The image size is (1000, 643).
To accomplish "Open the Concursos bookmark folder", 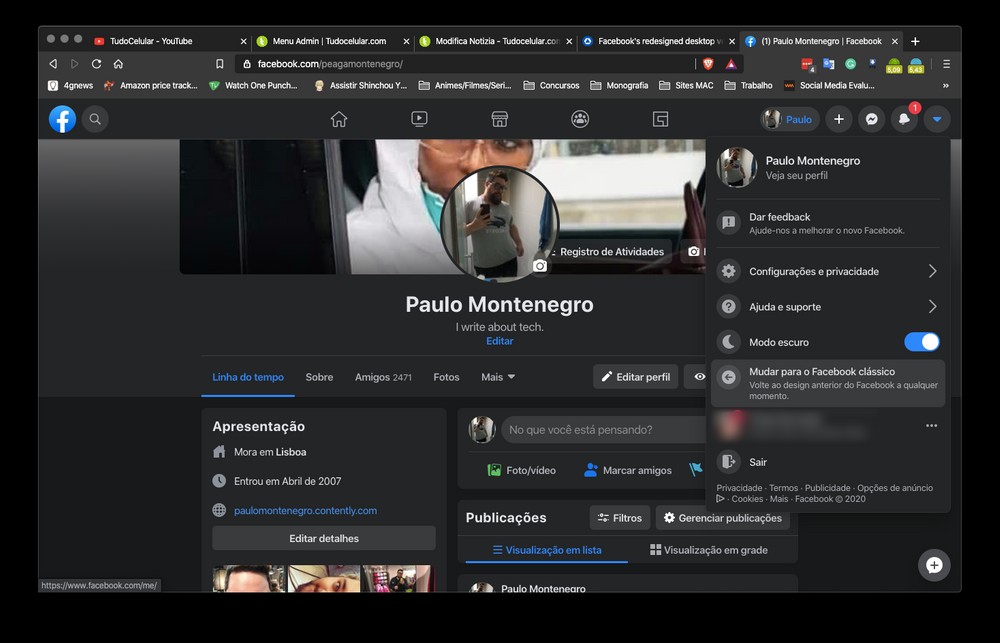I will [551, 85].
